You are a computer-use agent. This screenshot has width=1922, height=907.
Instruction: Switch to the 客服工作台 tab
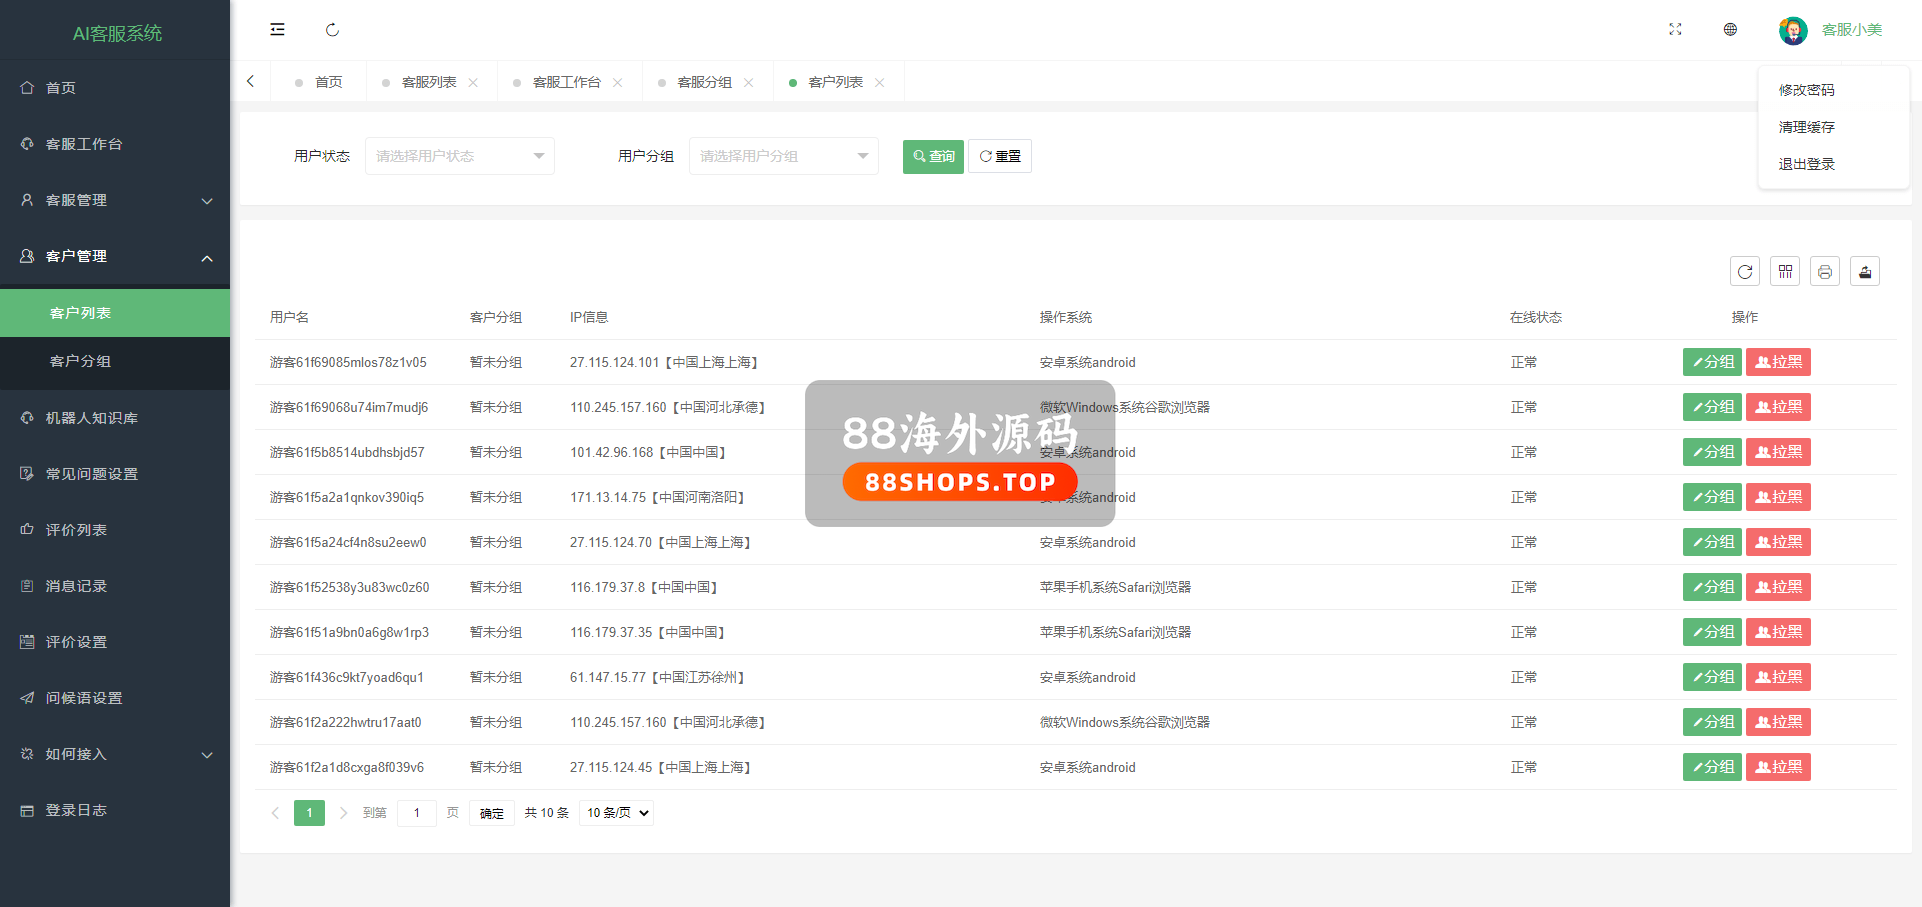pyautogui.click(x=566, y=82)
